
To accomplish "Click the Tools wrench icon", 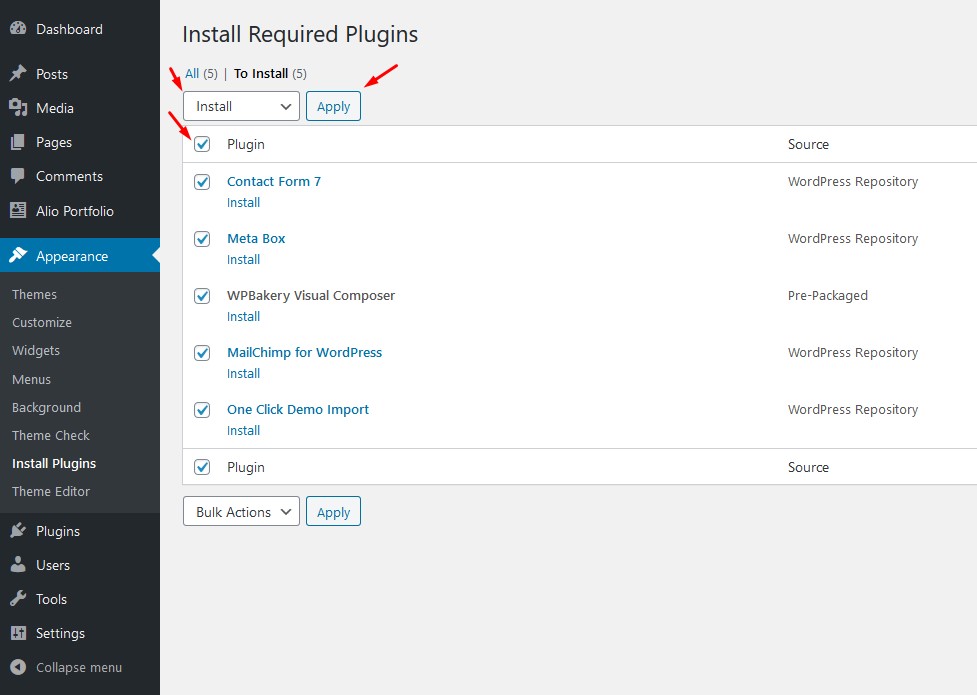I will point(18,599).
